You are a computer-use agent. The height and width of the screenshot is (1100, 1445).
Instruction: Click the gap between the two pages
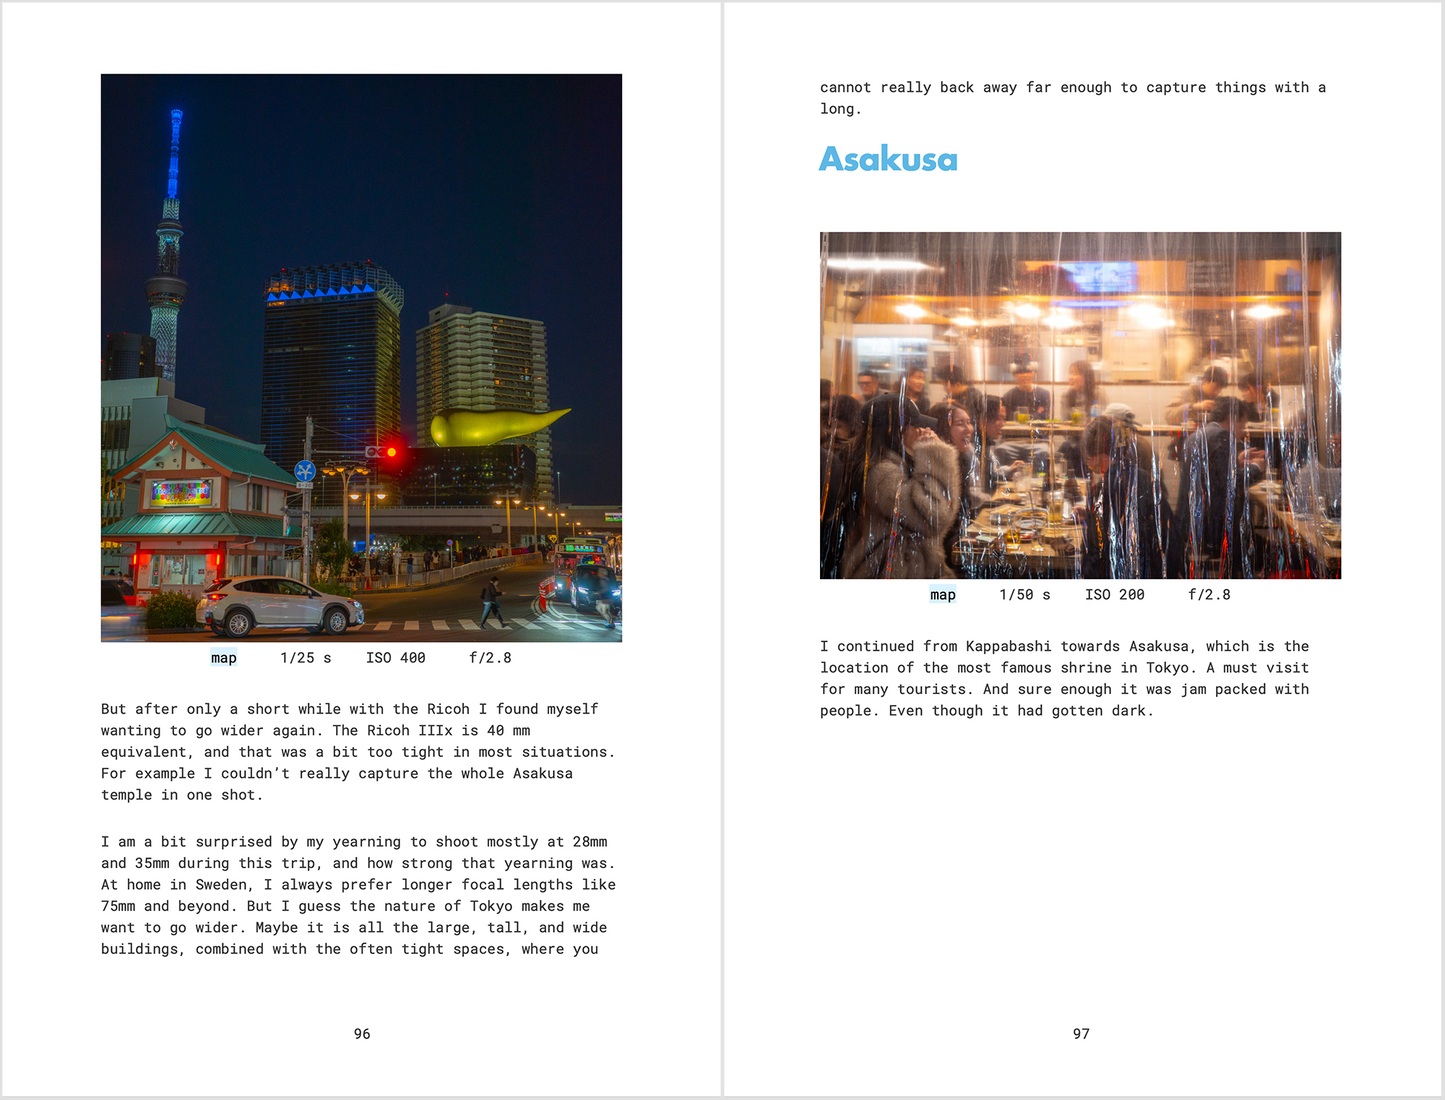click(722, 550)
